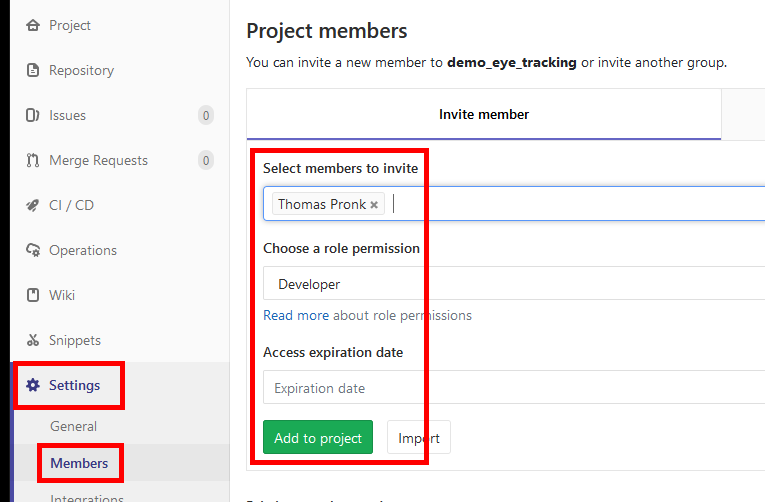Image resolution: width=765 pixels, height=502 pixels.
Task: Click the Merge Requests icon
Action: (33, 160)
